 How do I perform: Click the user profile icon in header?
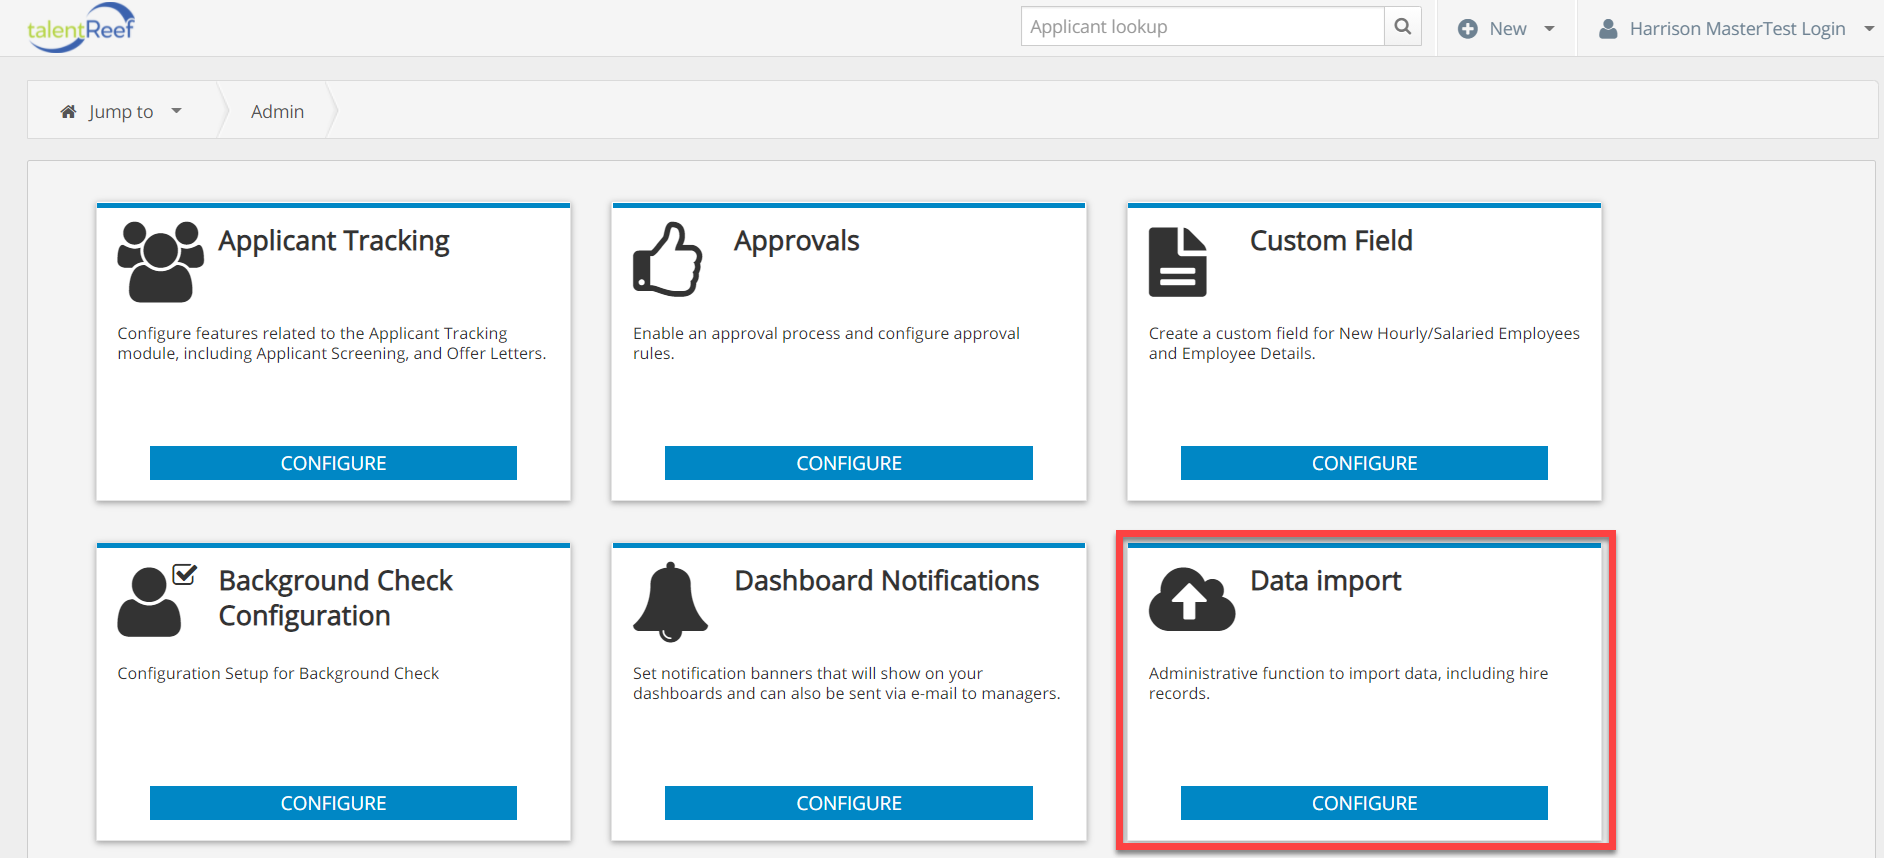(1608, 29)
